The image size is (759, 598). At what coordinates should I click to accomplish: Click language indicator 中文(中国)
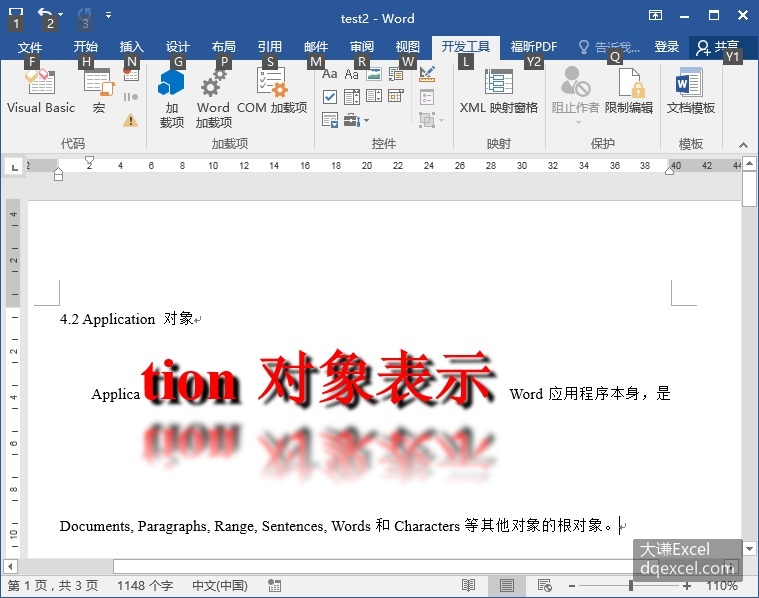220,585
